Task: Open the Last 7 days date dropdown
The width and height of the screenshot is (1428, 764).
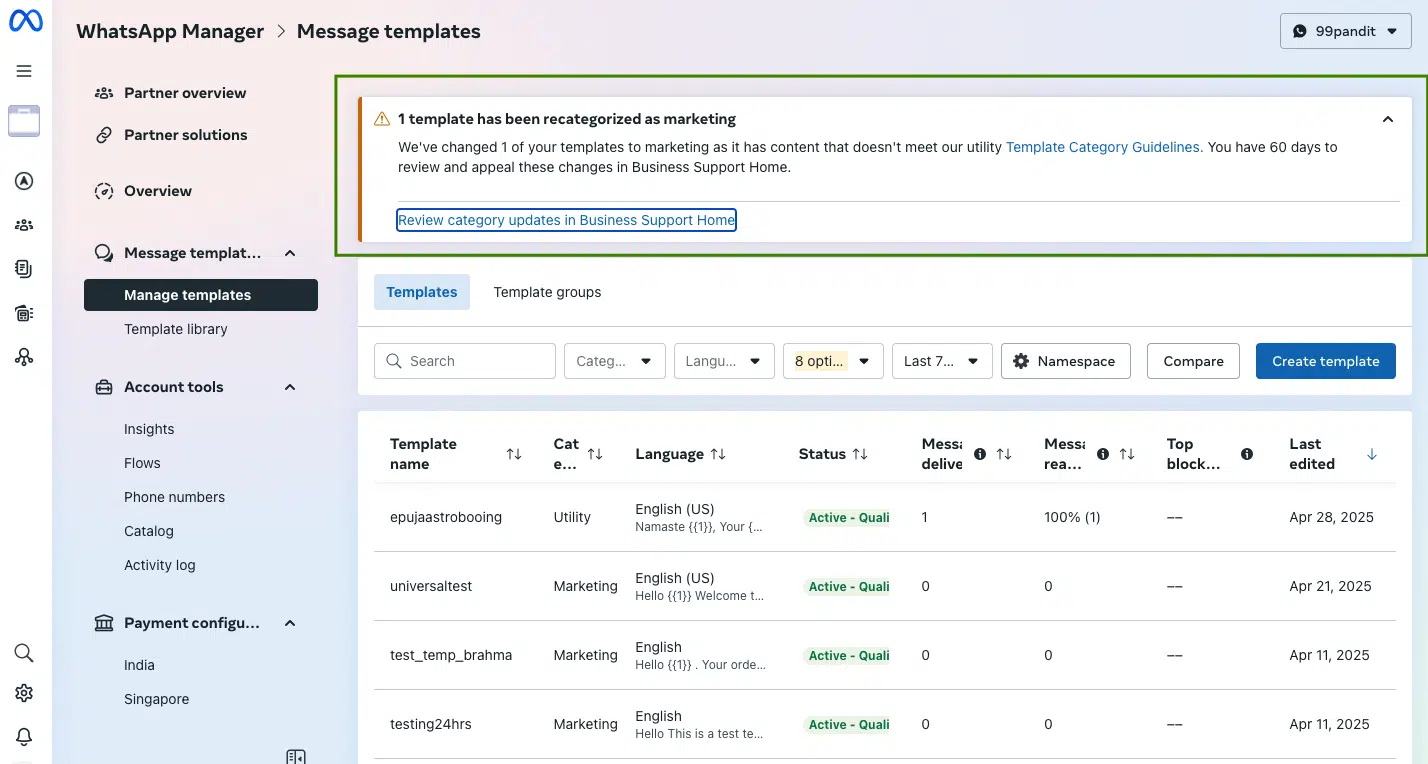Action: [942, 361]
